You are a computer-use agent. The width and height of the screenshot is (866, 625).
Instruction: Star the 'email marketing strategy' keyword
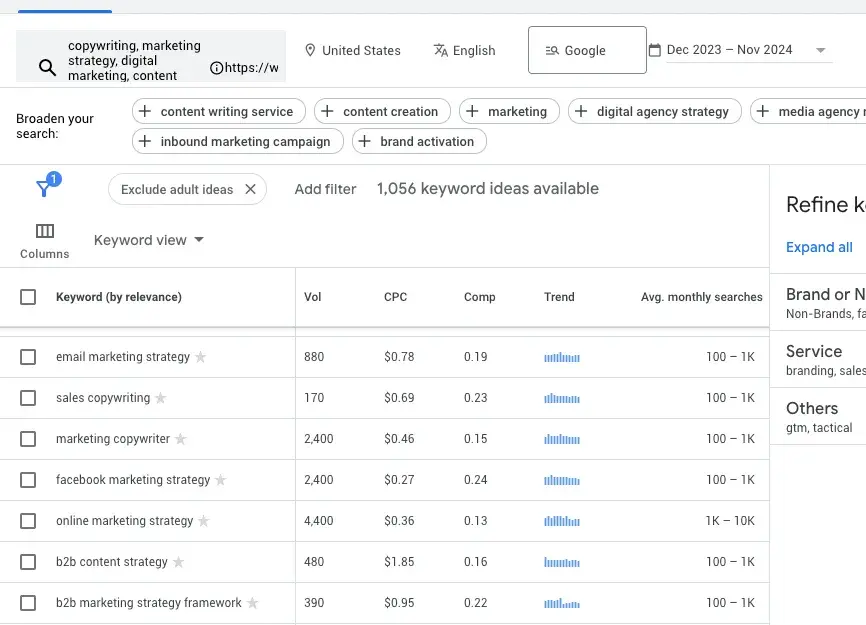[200, 357]
